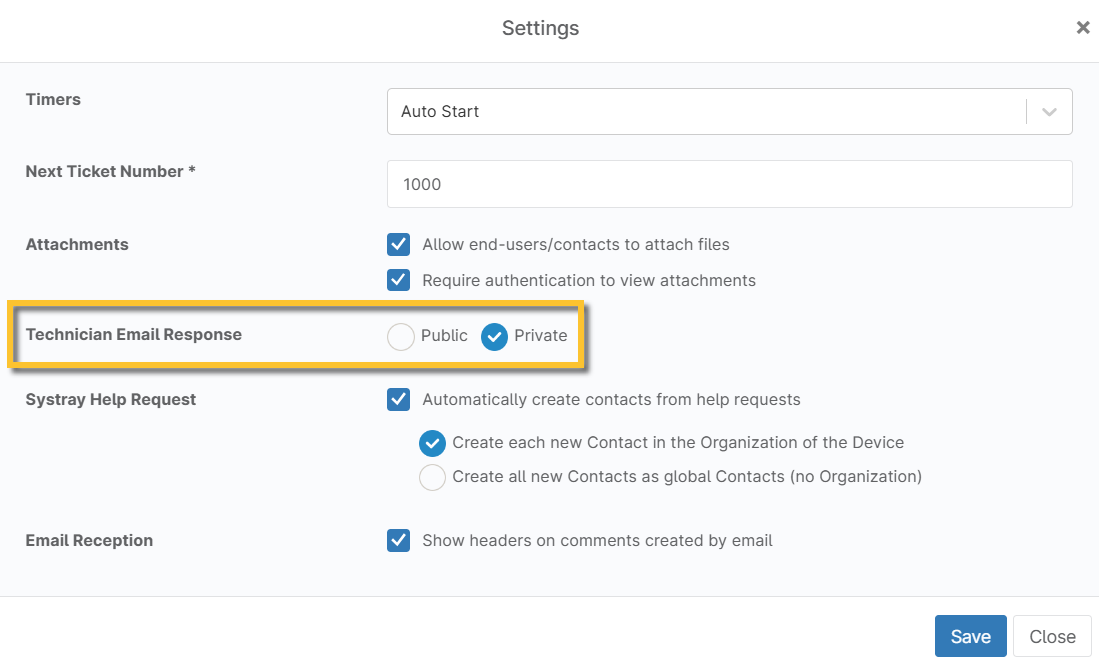Image resolution: width=1099 pixels, height=663 pixels.
Task: Select the Public radio button
Action: [x=400, y=337]
